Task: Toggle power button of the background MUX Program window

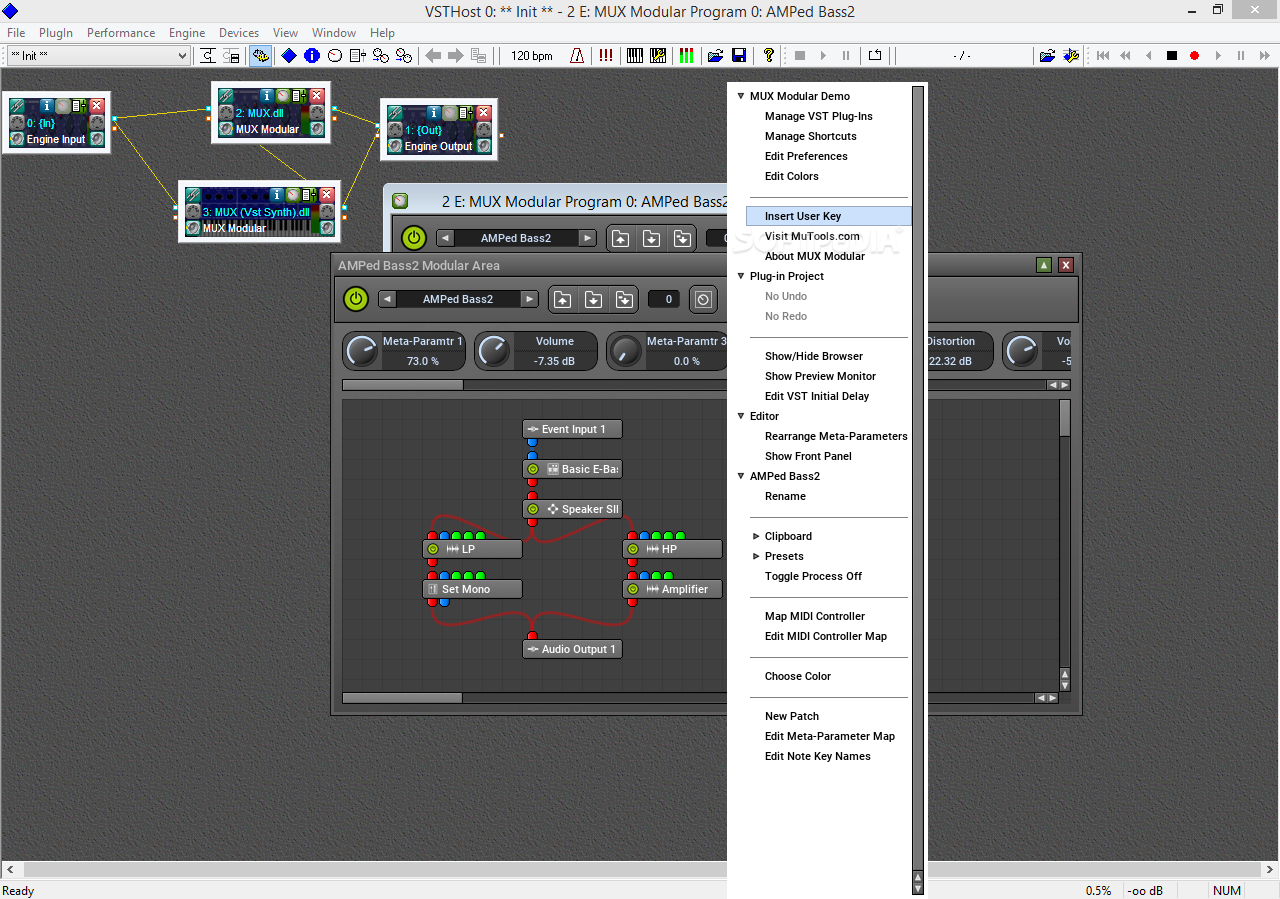Action: pyautogui.click(x=414, y=238)
